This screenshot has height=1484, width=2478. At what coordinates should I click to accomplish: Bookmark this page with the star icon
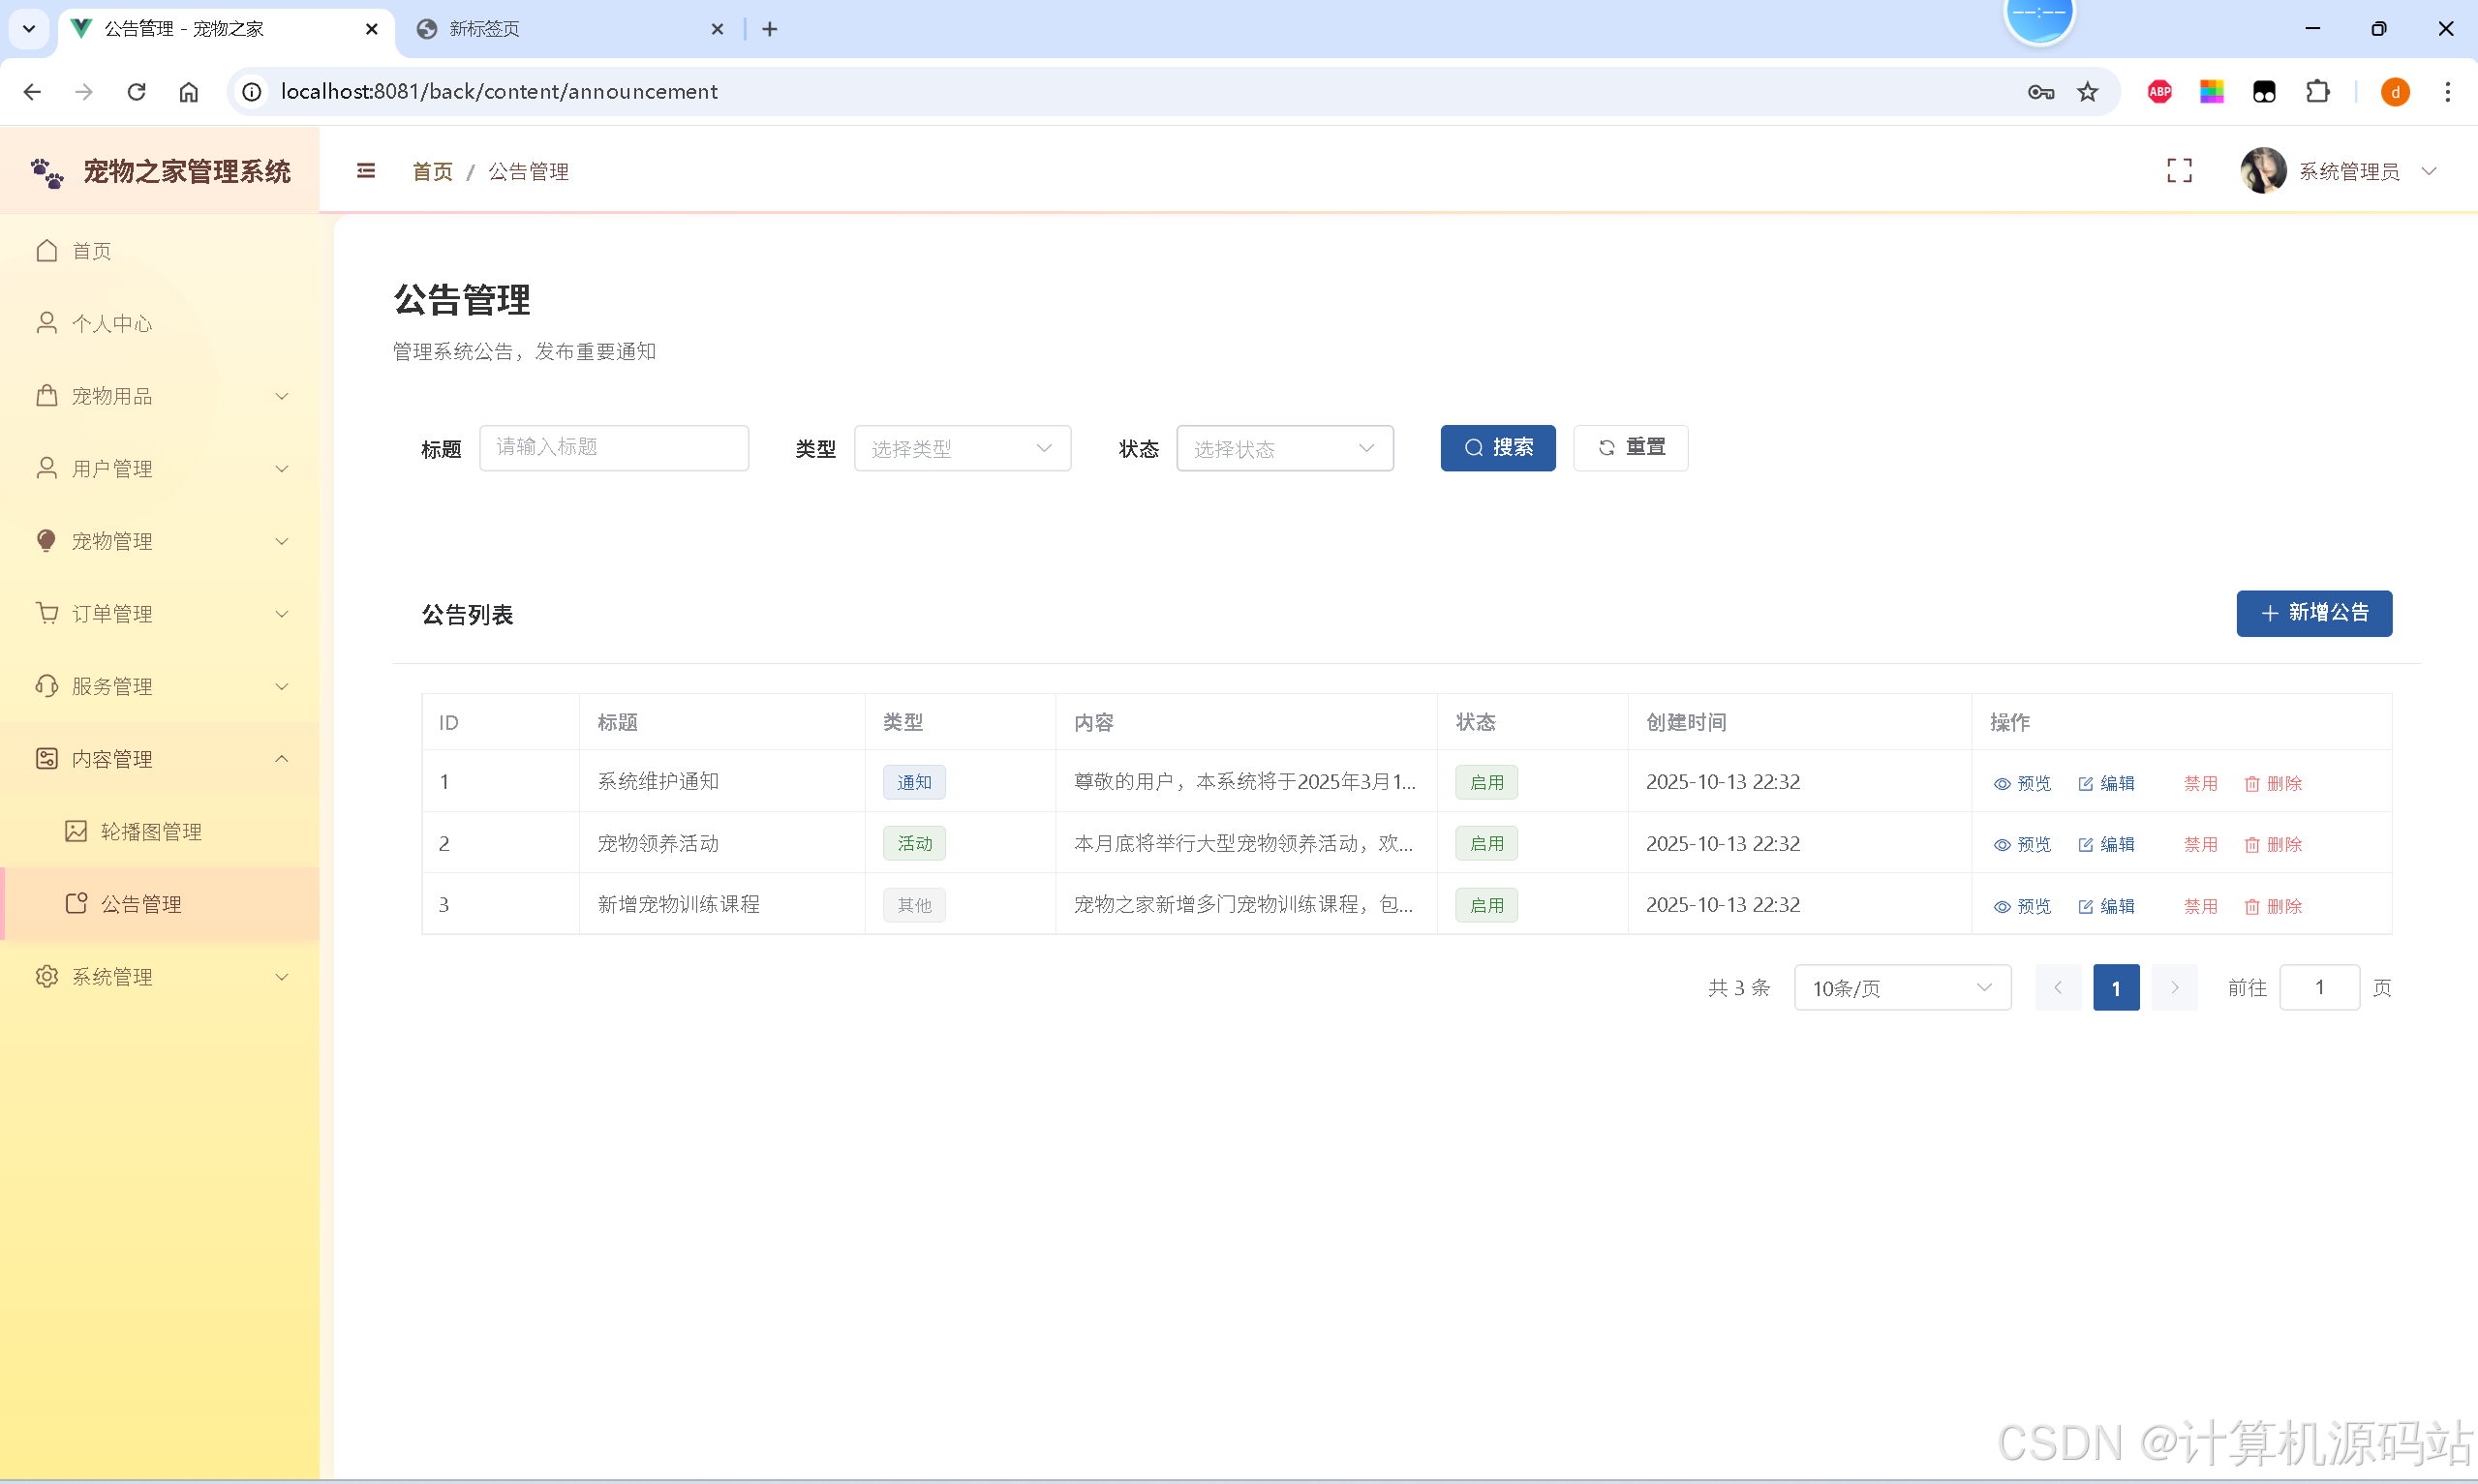2088,92
